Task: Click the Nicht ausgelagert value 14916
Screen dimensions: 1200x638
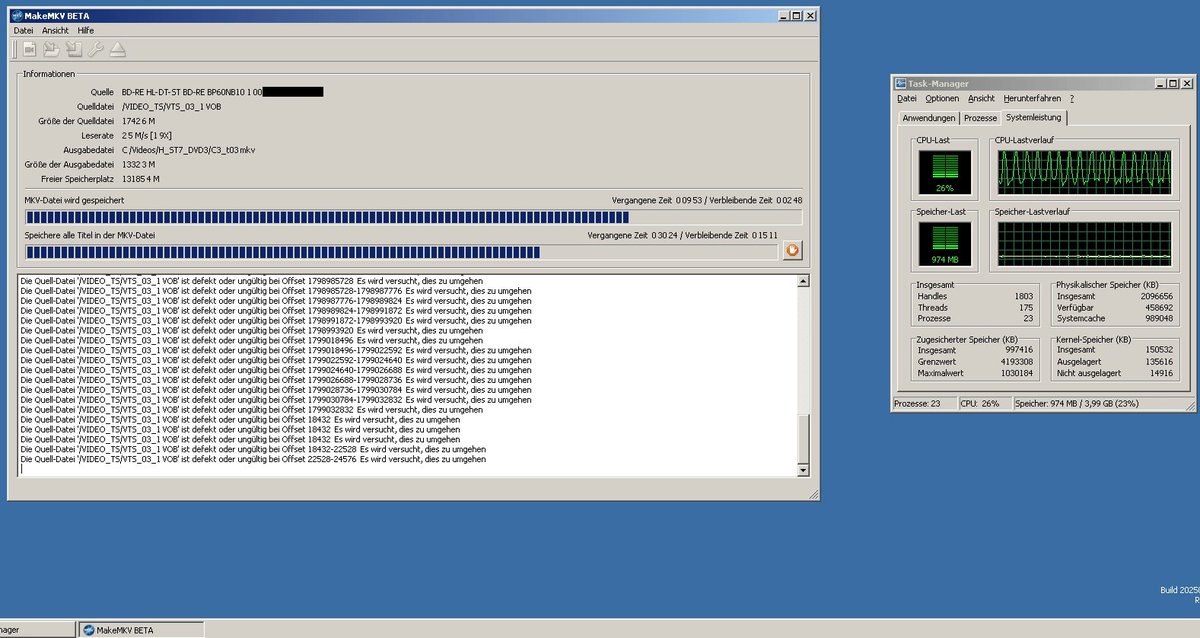Action: 1160,373
